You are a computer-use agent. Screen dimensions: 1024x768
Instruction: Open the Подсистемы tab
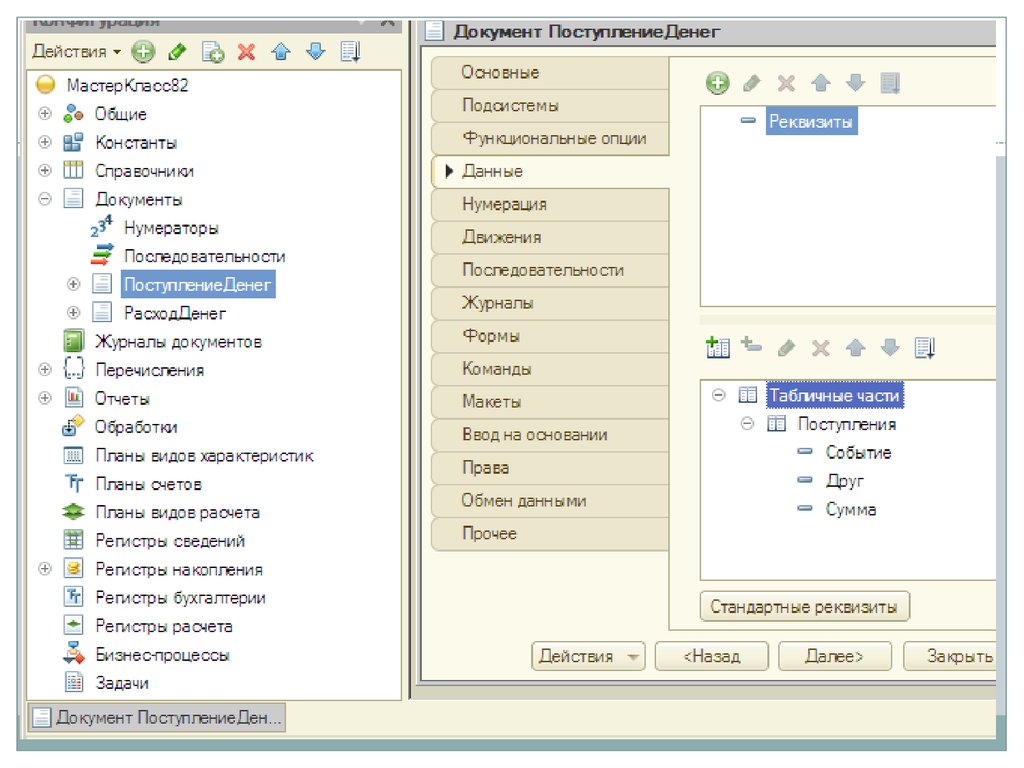[x=550, y=105]
